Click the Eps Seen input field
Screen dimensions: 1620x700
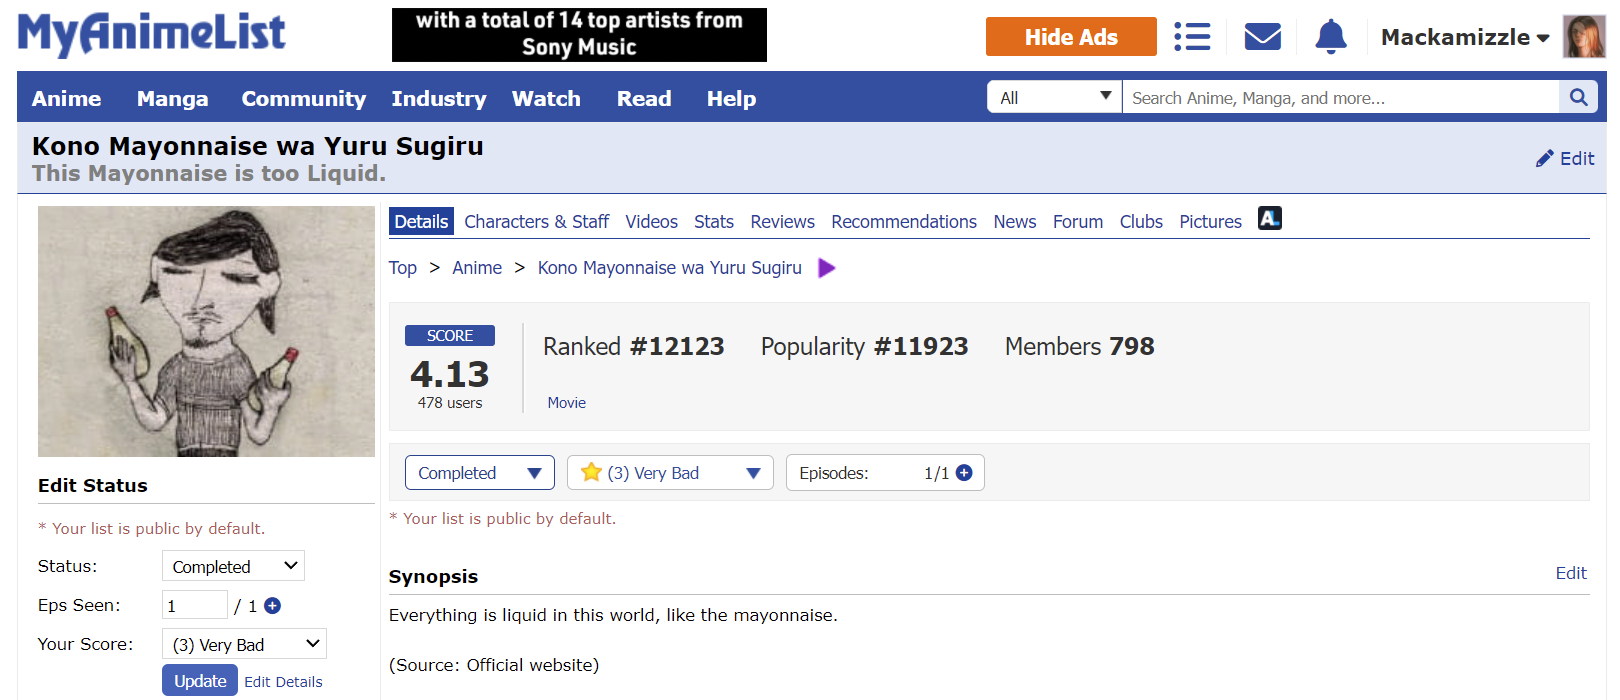point(195,605)
